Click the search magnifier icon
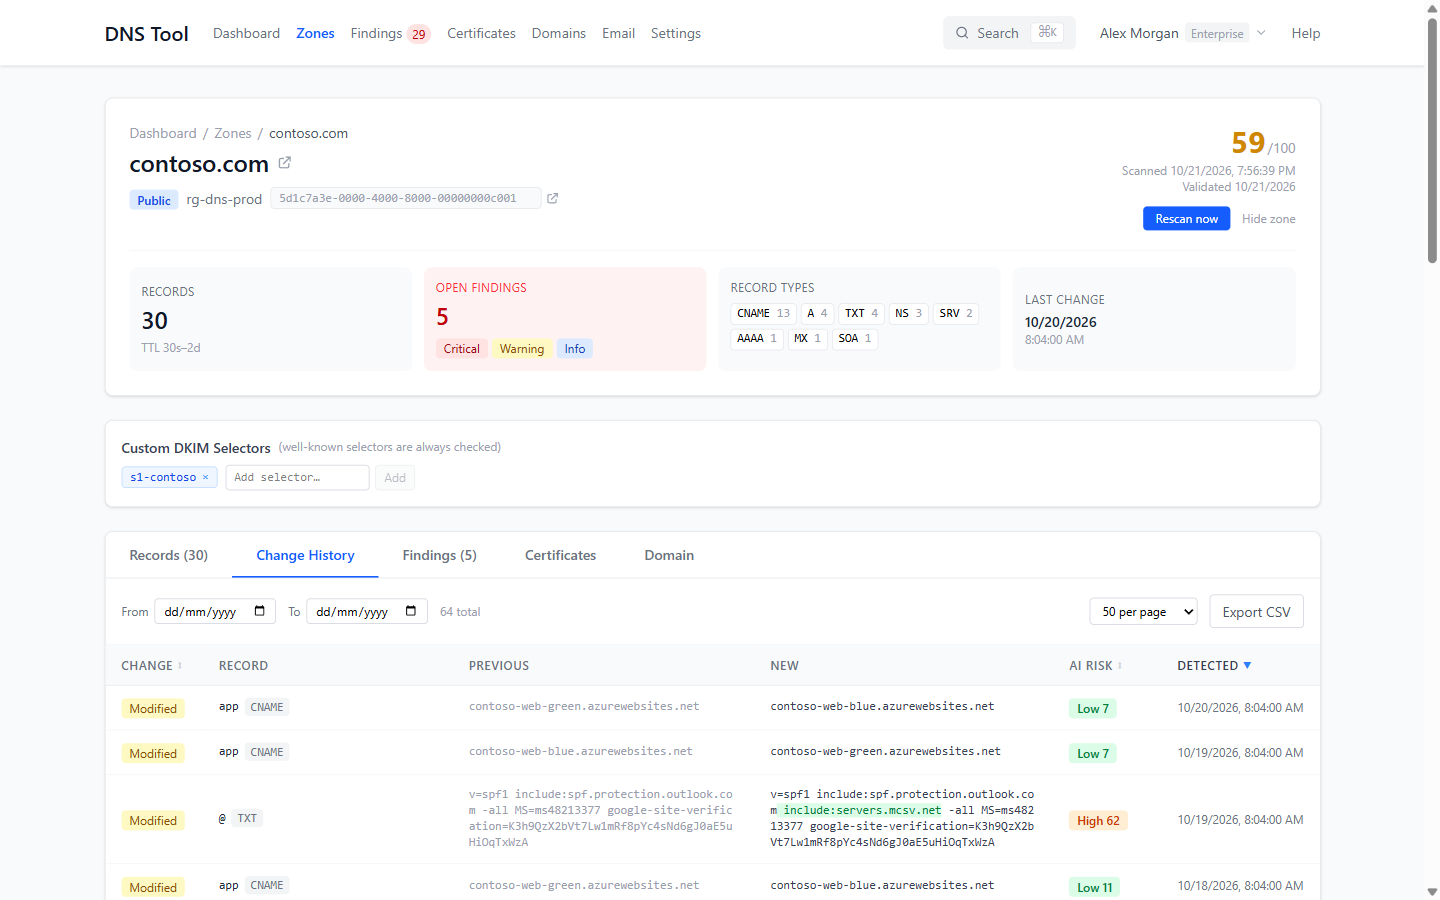The height and width of the screenshot is (900, 1440). click(962, 33)
